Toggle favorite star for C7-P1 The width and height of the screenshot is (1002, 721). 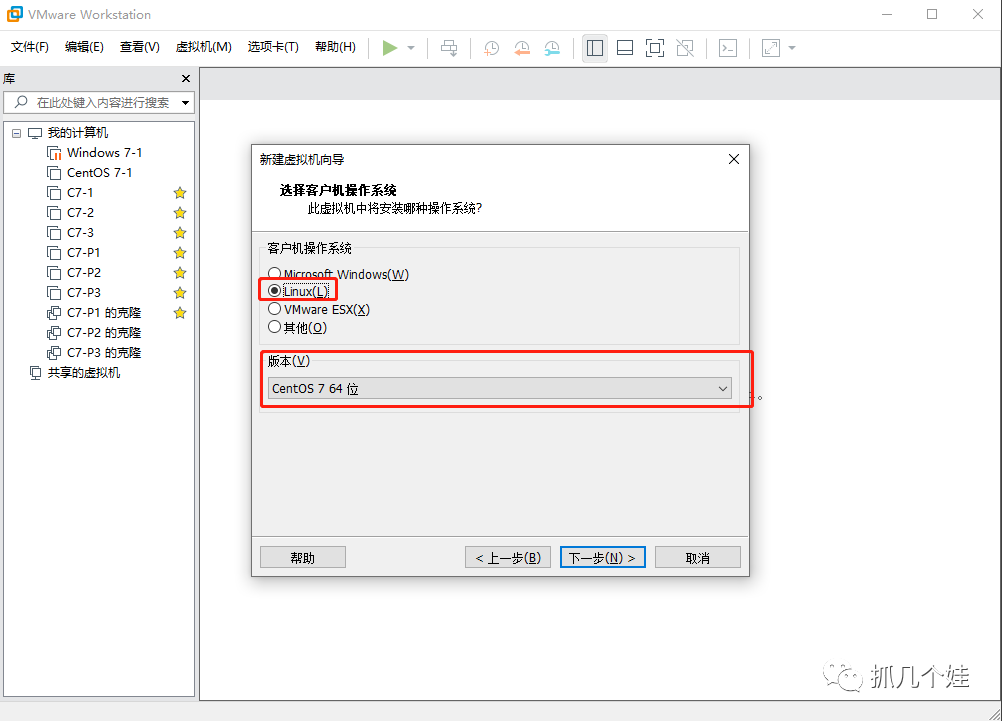[180, 252]
